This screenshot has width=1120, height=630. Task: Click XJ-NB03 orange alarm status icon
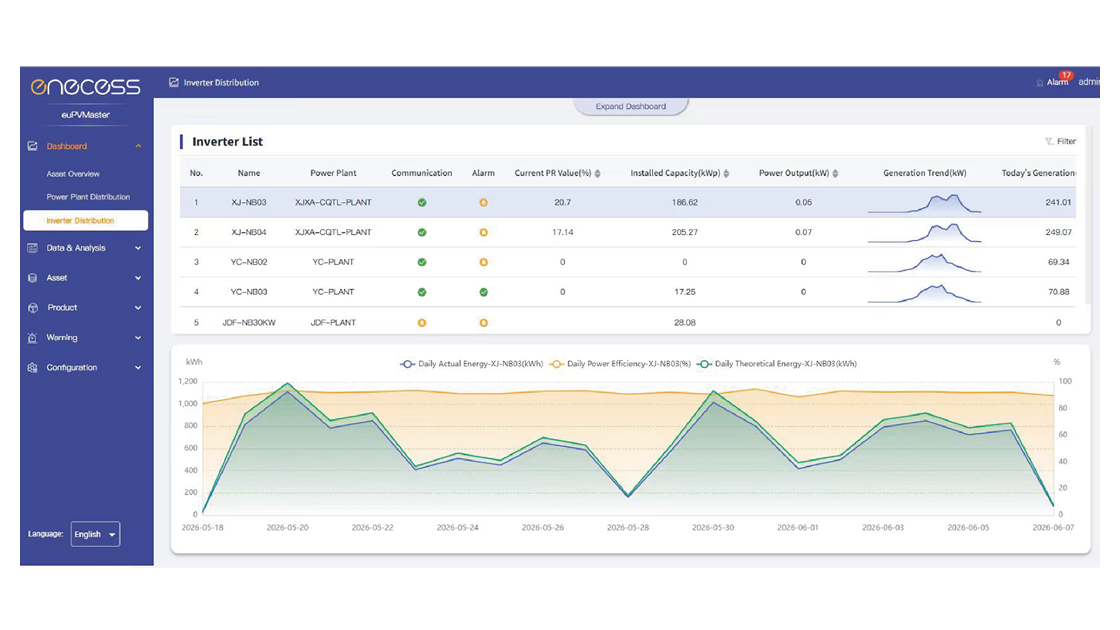[x=484, y=203]
